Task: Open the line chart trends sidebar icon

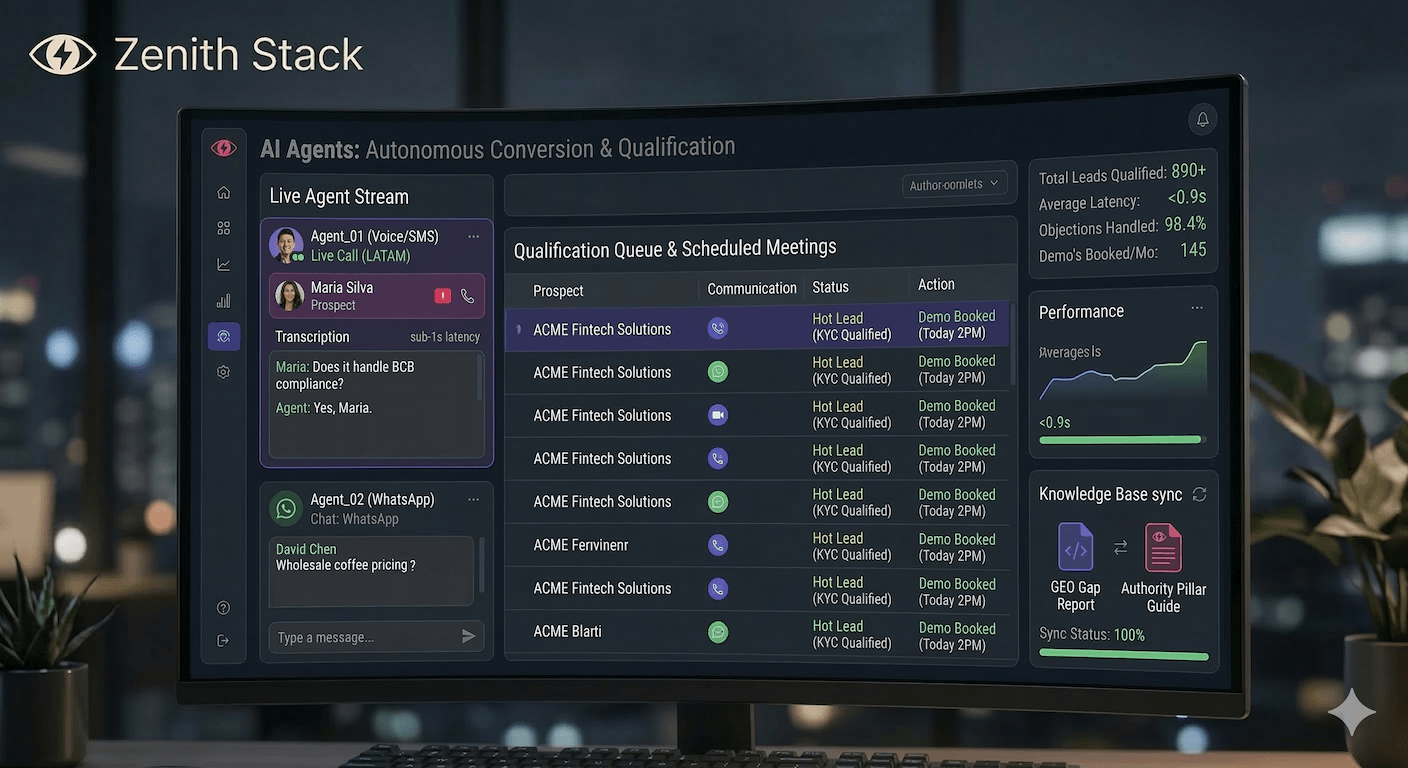Action: (224, 264)
